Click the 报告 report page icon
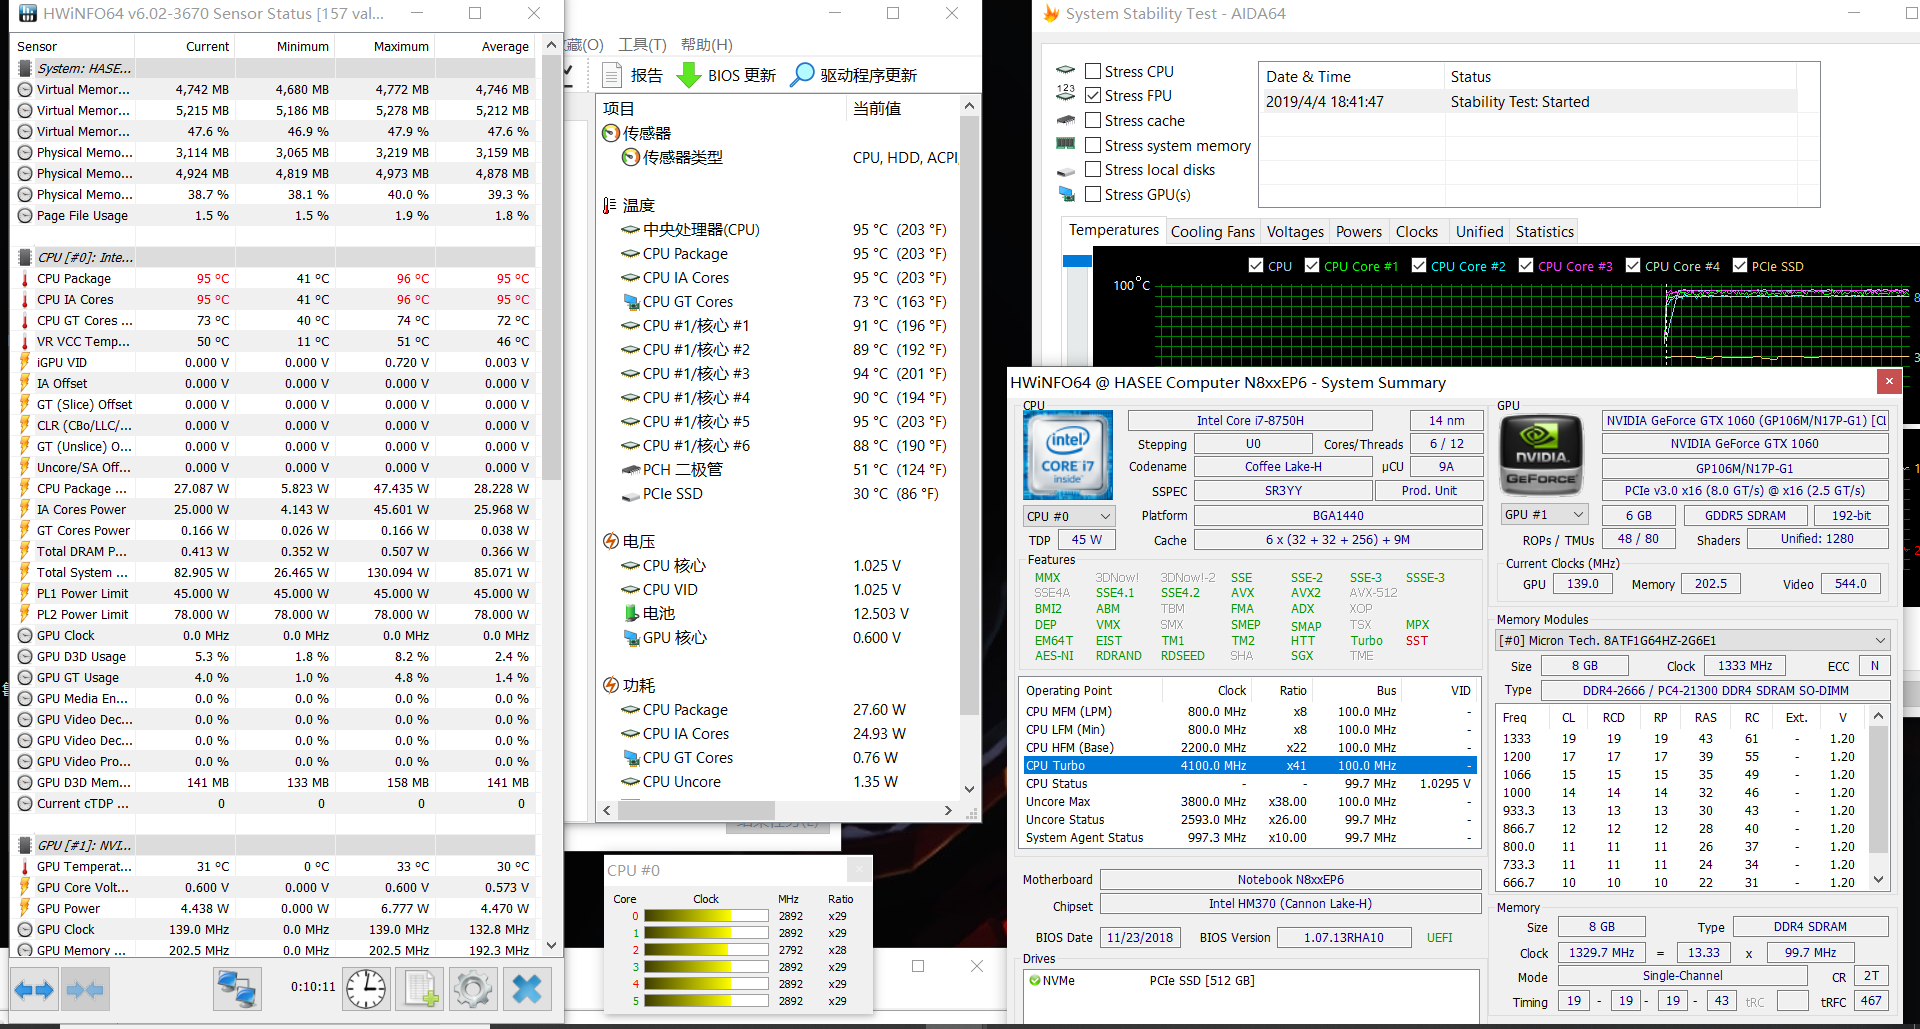This screenshot has height=1029, width=1920. coord(612,75)
